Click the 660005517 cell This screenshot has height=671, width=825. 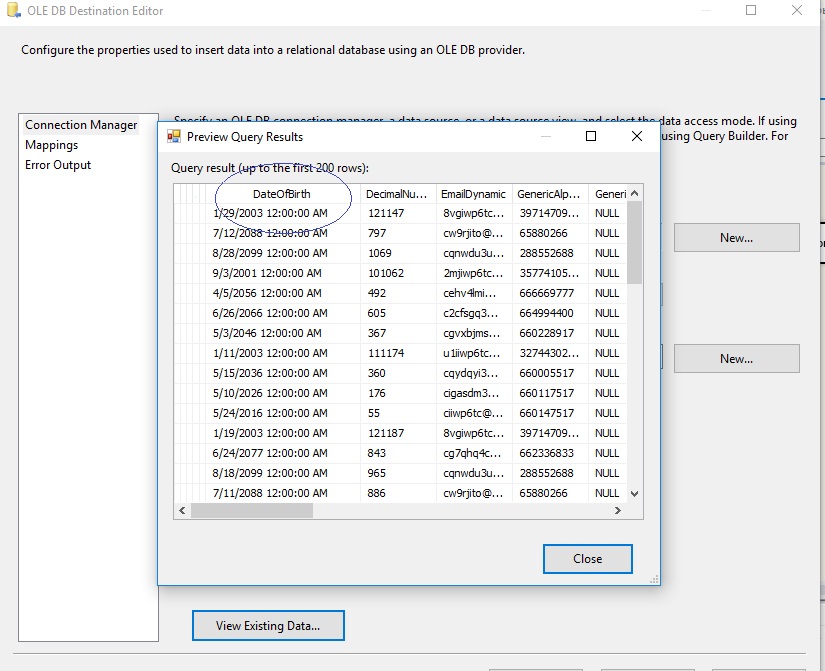tap(550, 373)
